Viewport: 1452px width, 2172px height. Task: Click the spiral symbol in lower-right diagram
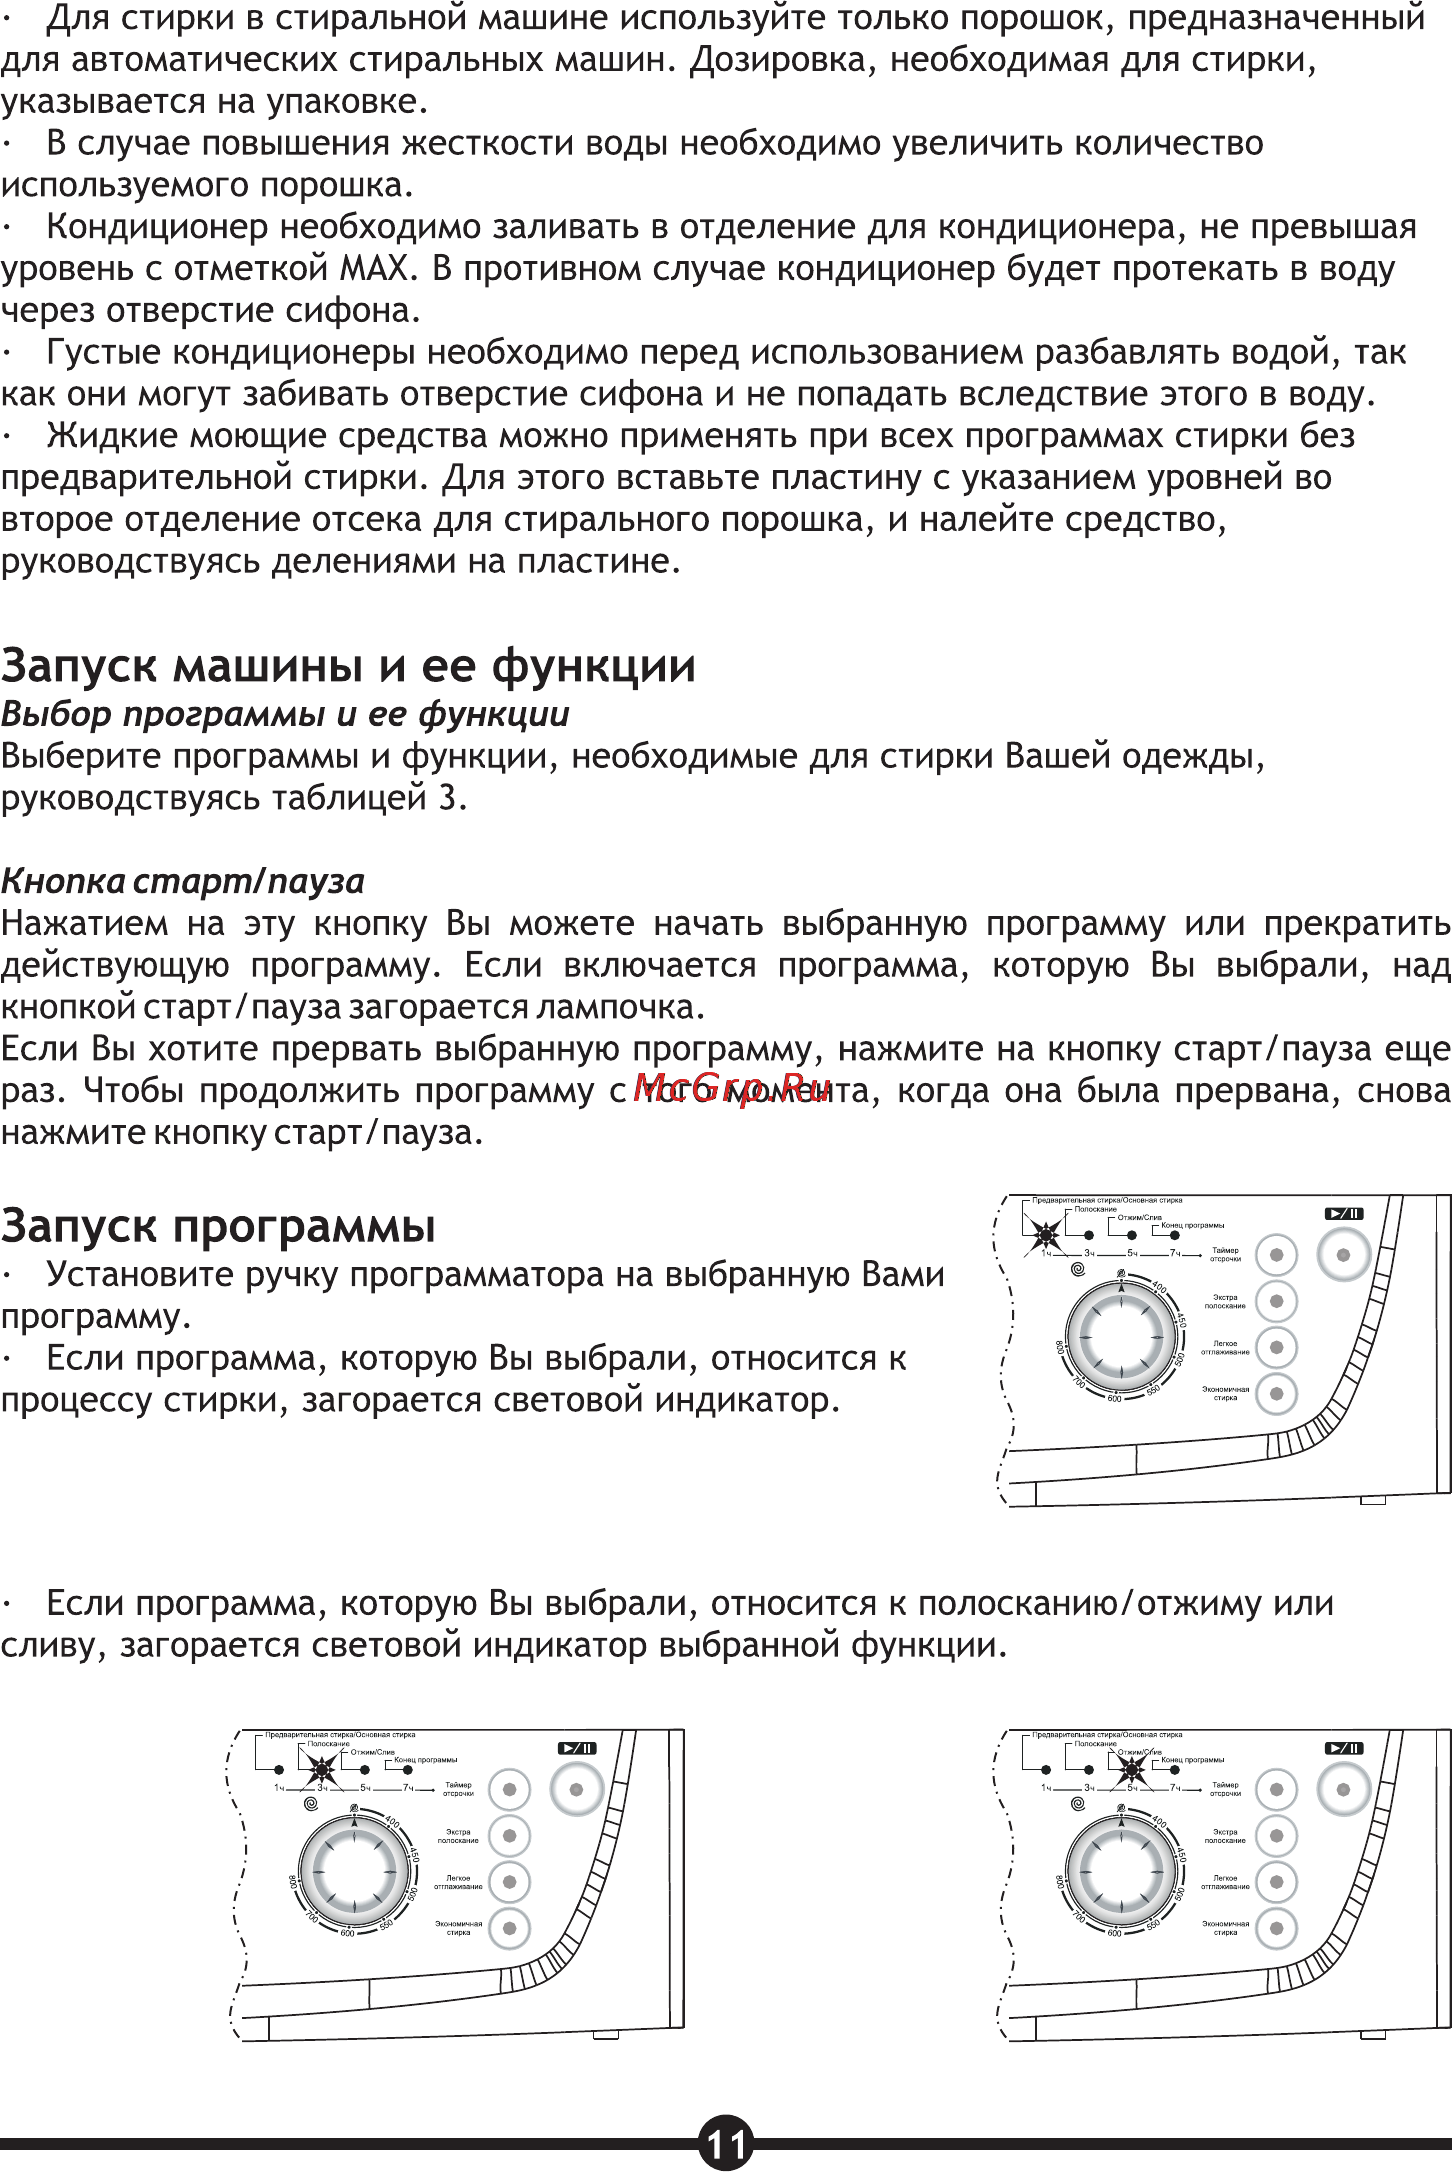[1078, 1804]
